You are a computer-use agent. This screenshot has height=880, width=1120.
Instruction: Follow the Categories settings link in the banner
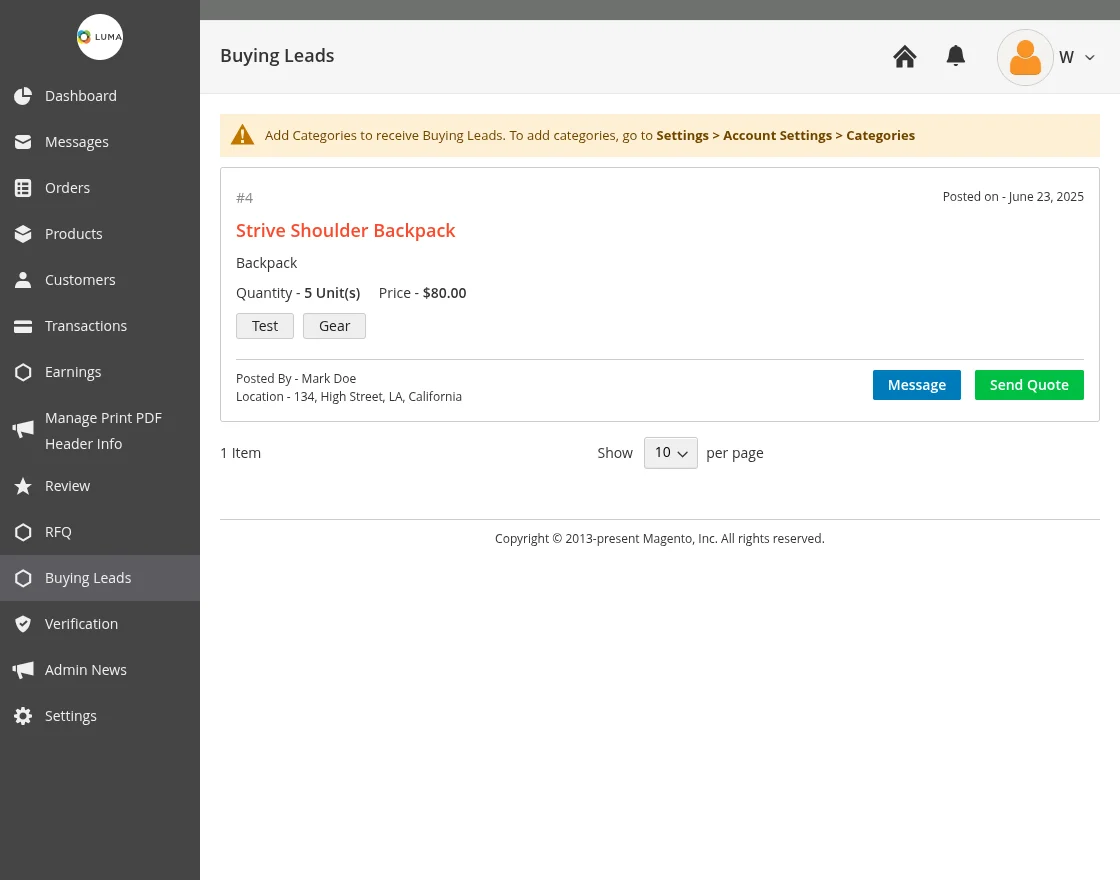point(880,135)
